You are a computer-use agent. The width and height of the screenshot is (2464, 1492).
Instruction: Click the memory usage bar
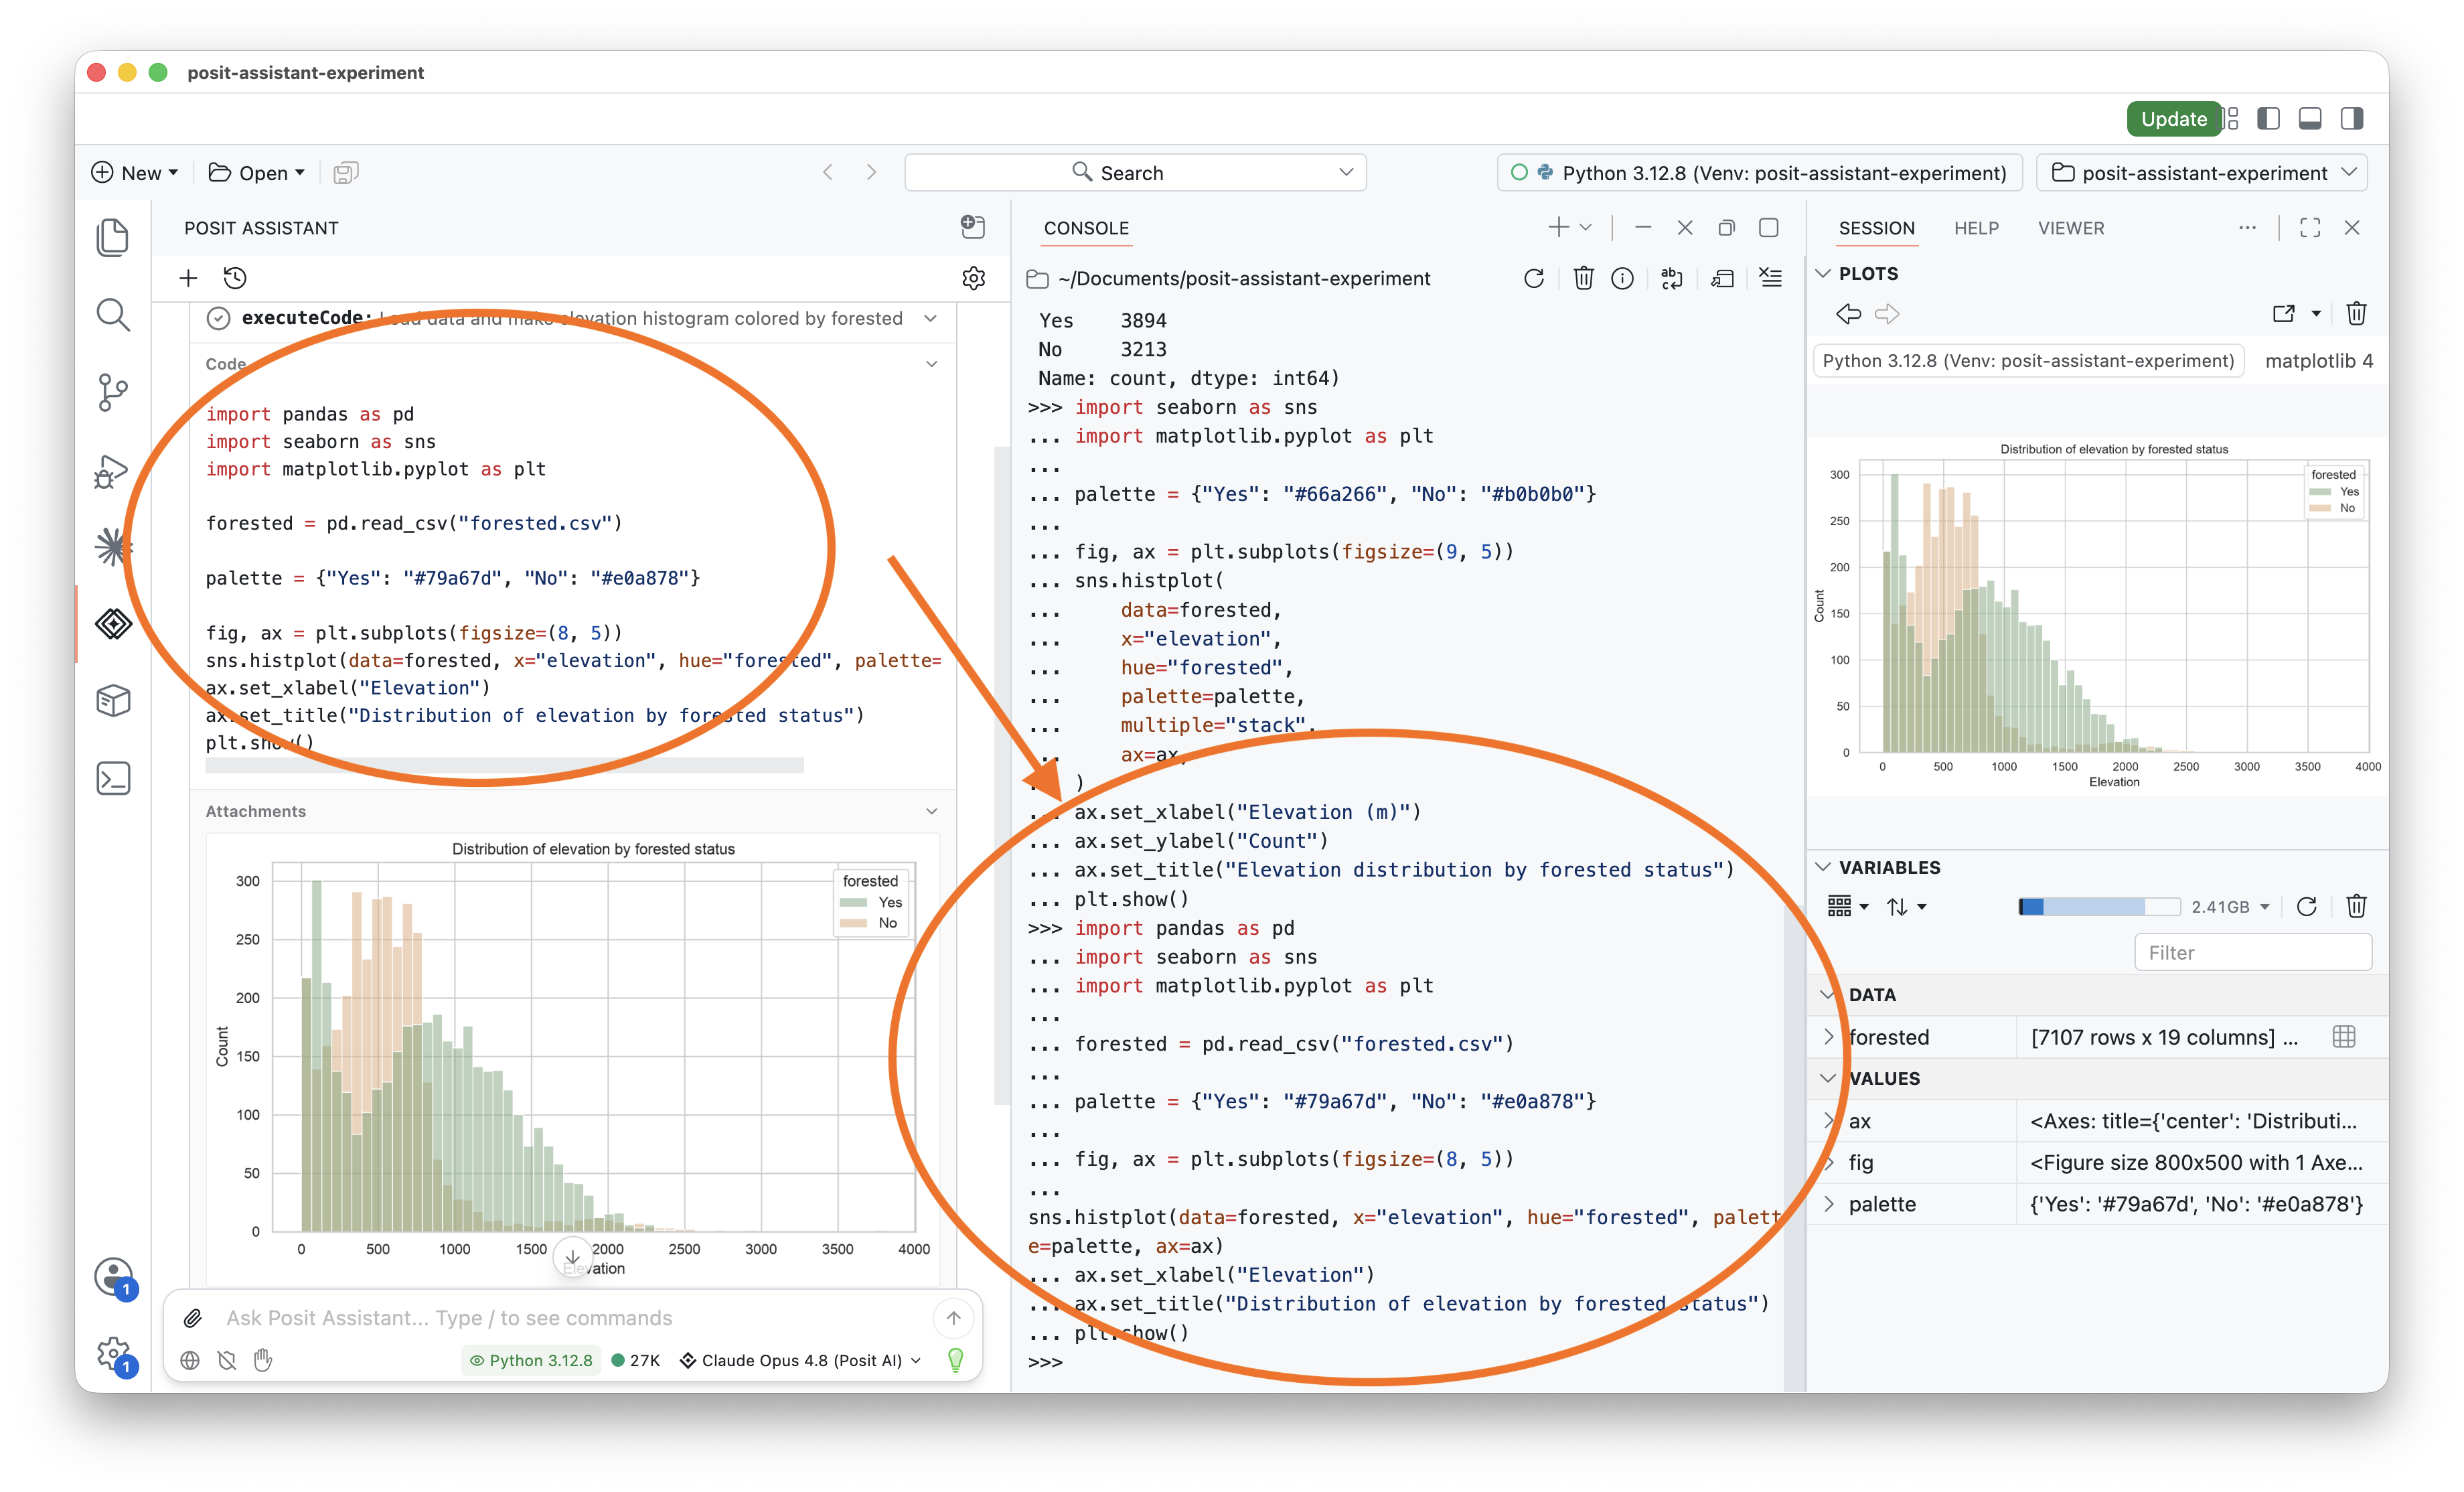click(x=2099, y=907)
